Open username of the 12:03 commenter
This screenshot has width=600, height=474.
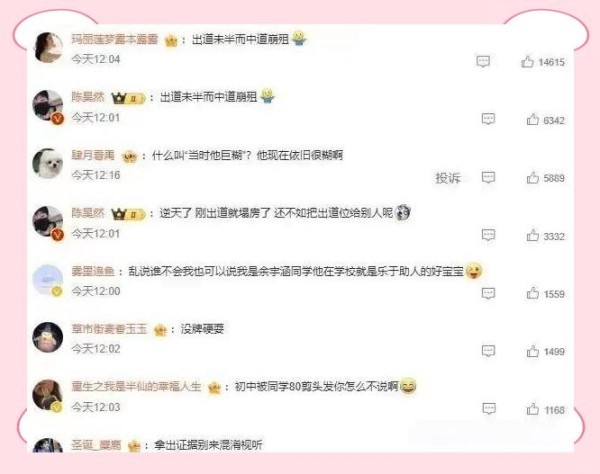(x=136, y=386)
